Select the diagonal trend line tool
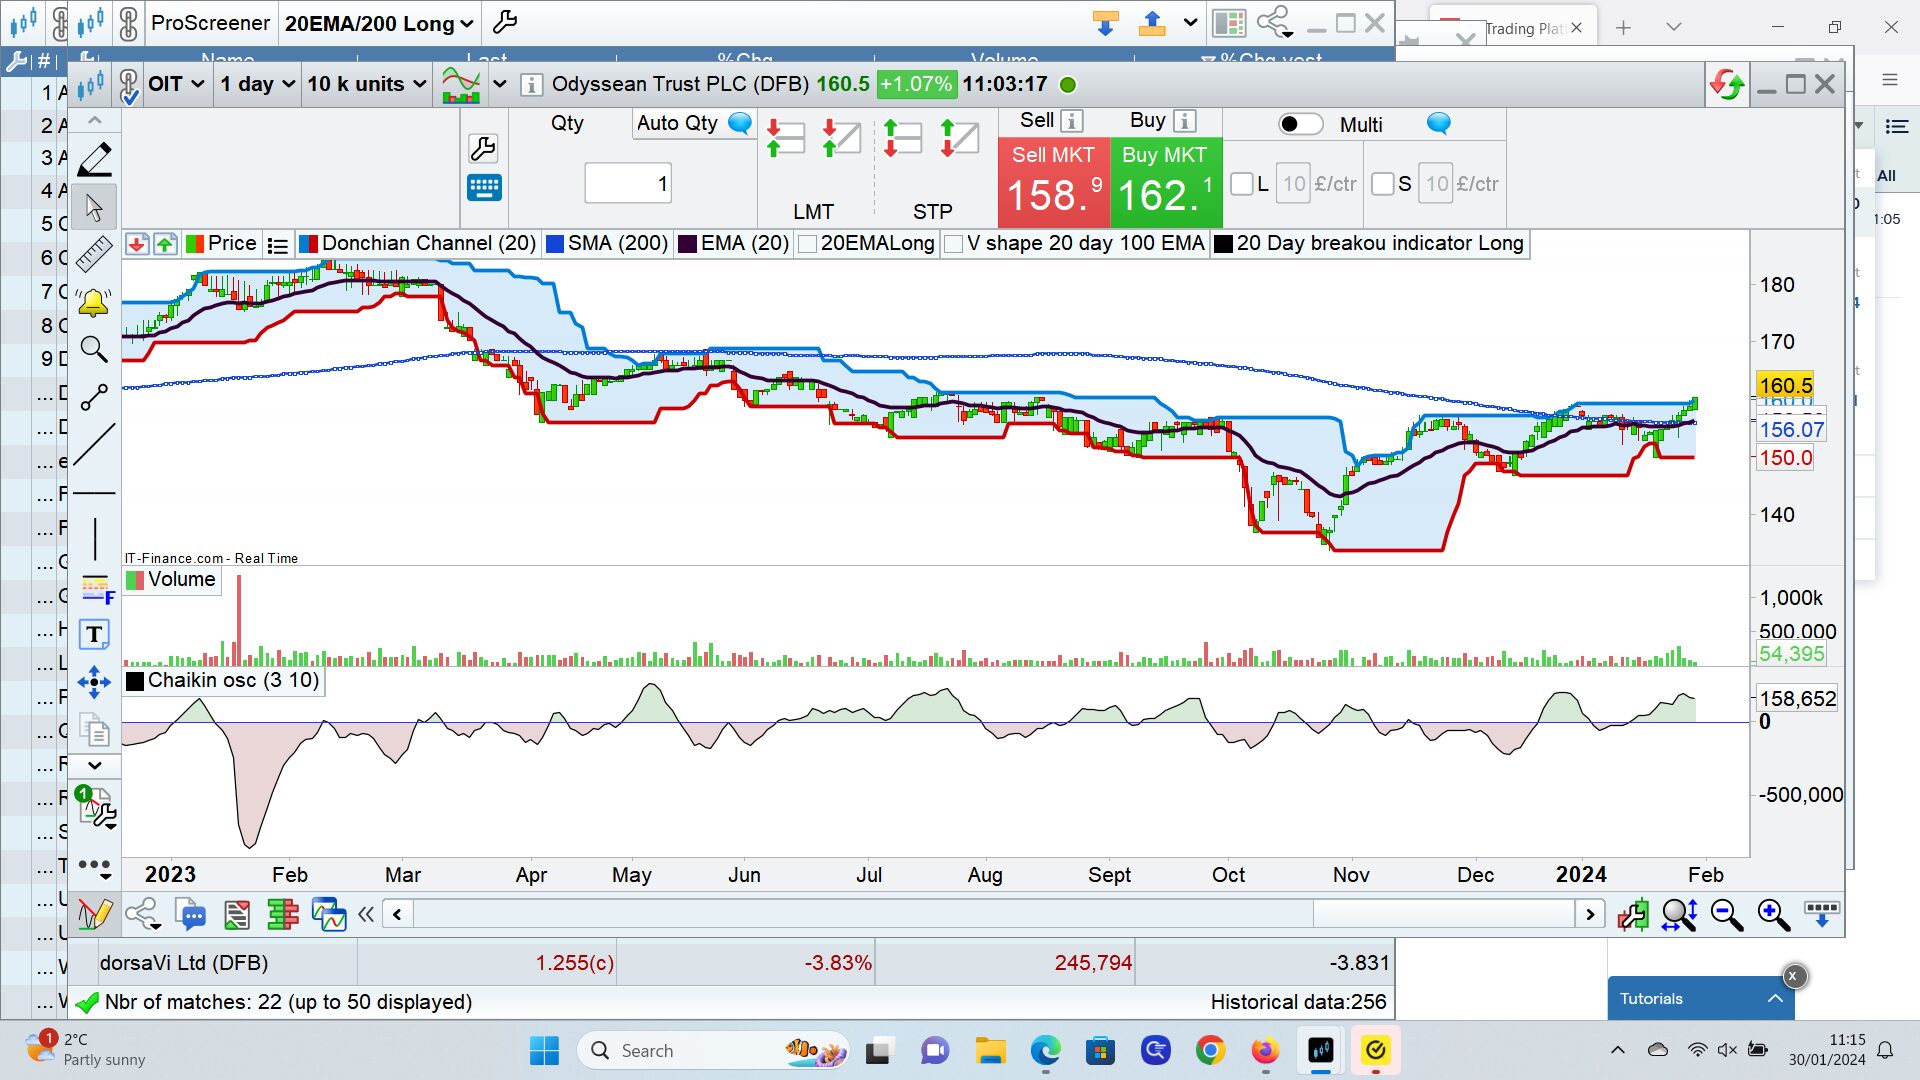The image size is (1920, 1080). point(94,444)
